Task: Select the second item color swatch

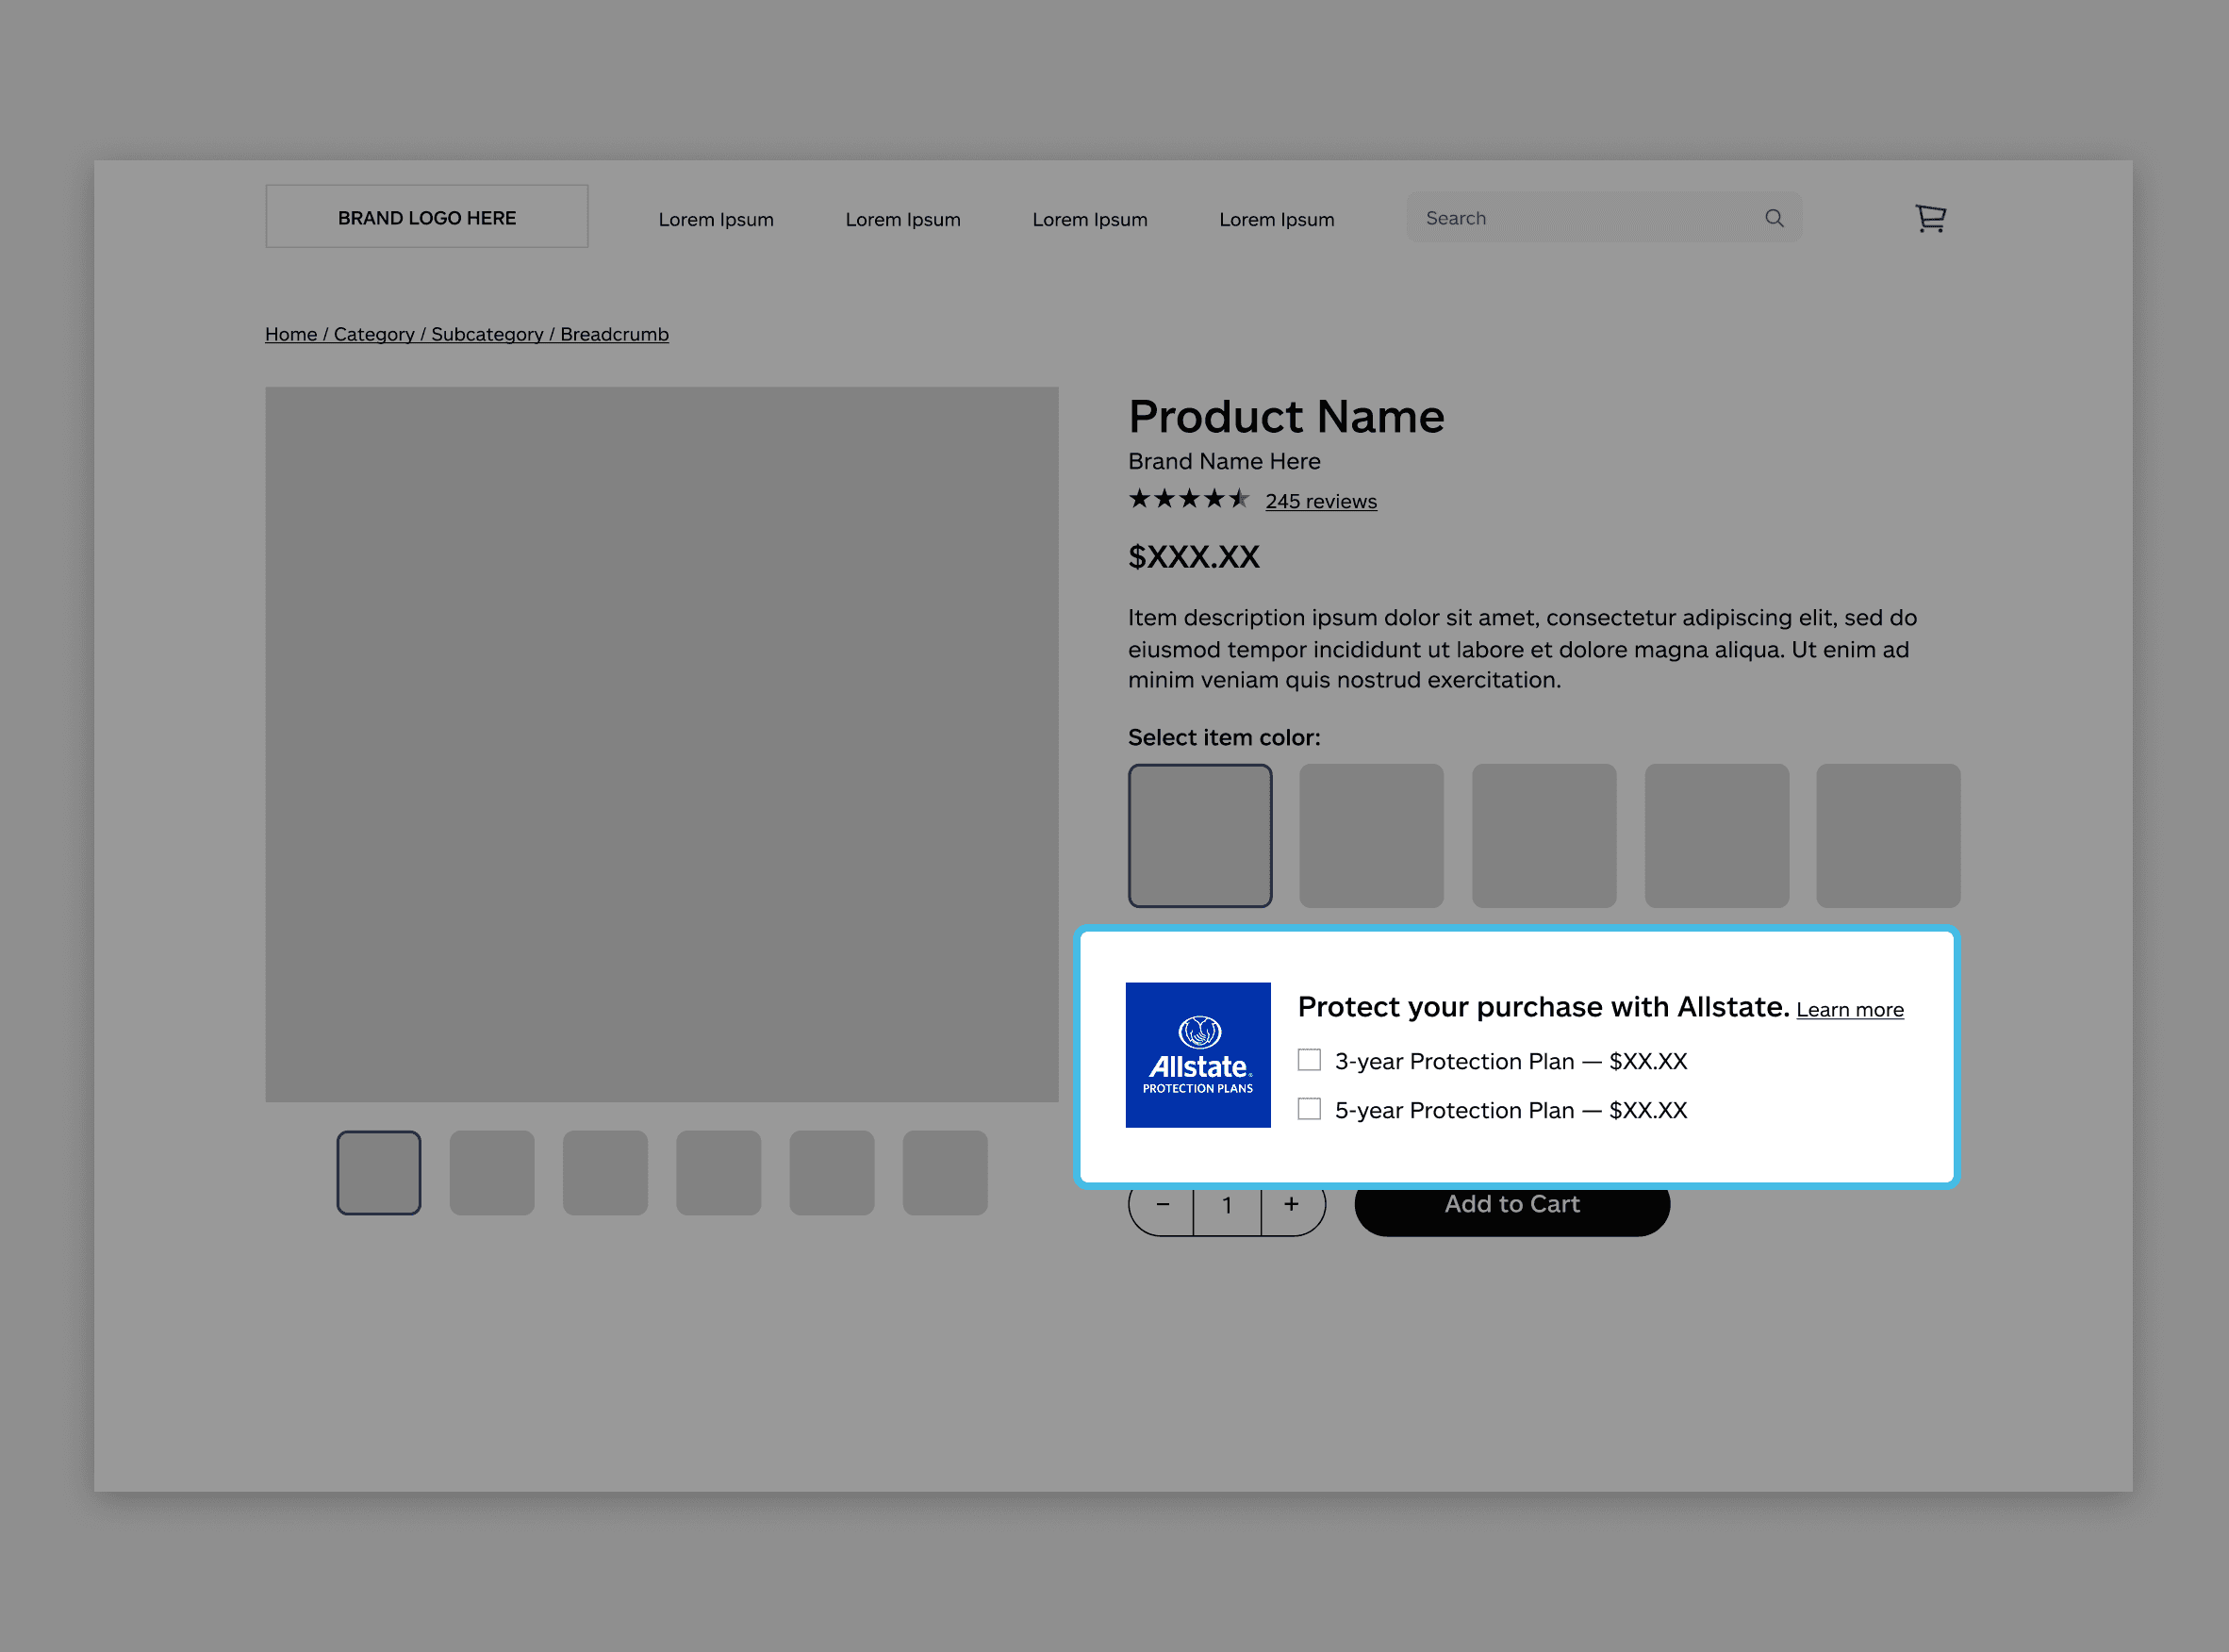Action: [x=1372, y=836]
